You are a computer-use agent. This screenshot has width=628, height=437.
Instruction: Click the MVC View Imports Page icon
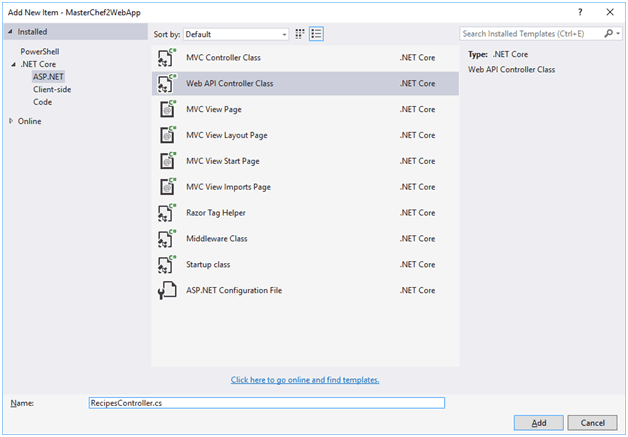167,187
